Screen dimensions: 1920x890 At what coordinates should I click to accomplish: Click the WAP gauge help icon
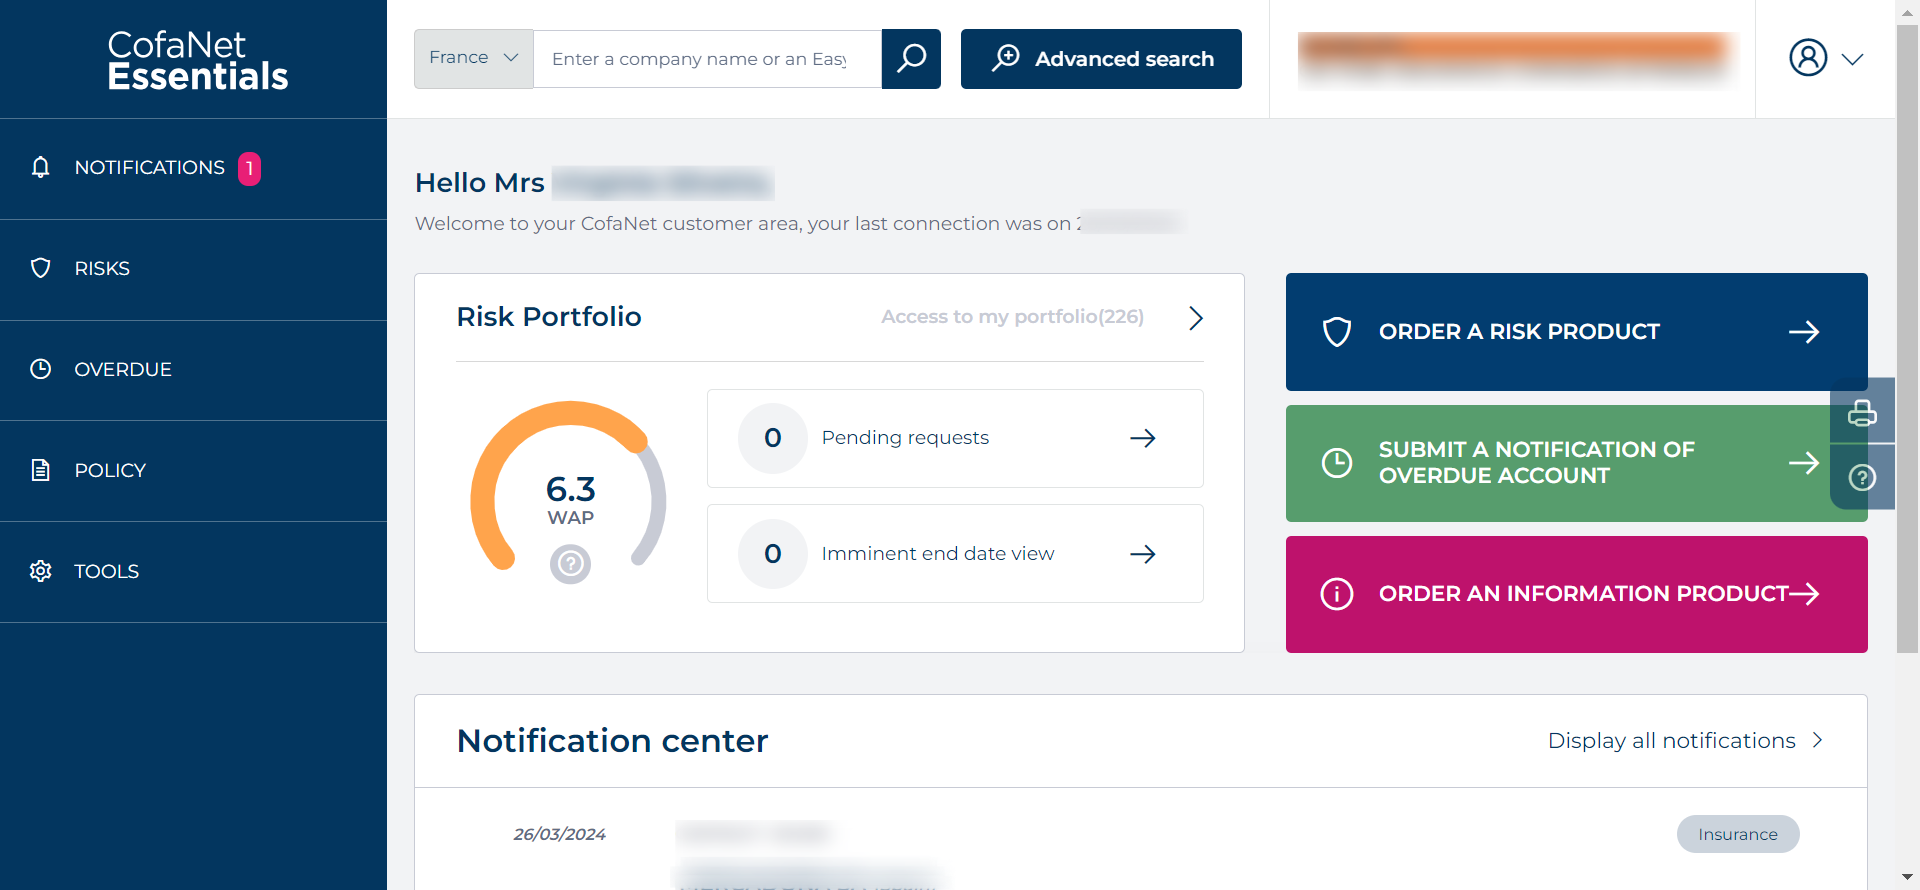[570, 564]
